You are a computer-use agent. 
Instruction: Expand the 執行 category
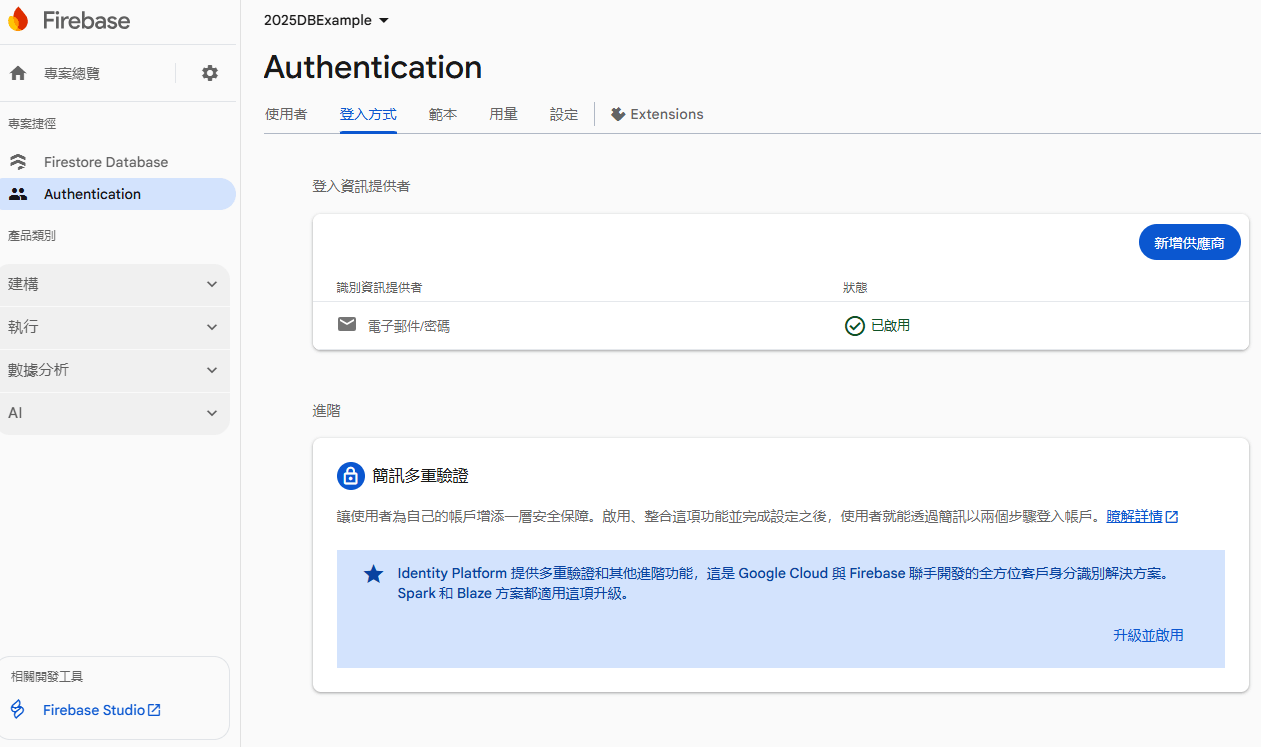115,327
